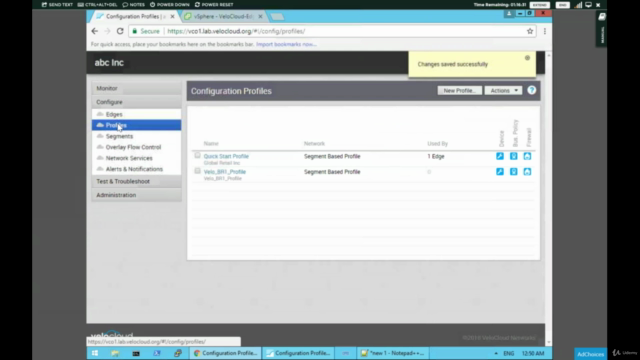Screen dimensions: 640x360
Task: Open Firewall settings for Velo_BR1_Profile
Action: click(527, 172)
